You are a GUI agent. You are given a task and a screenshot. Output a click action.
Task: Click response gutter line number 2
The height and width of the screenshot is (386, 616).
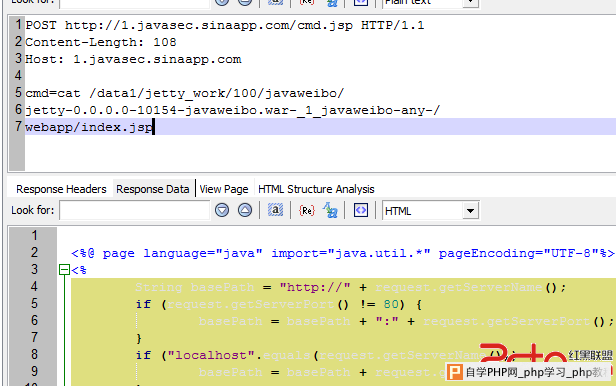pyautogui.click(x=35, y=252)
